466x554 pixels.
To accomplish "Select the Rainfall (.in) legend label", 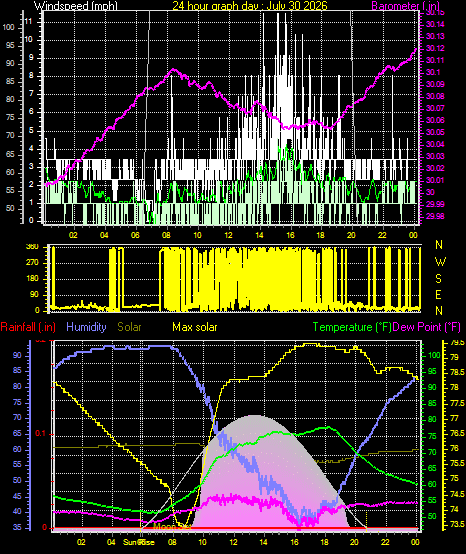I will pos(28,327).
